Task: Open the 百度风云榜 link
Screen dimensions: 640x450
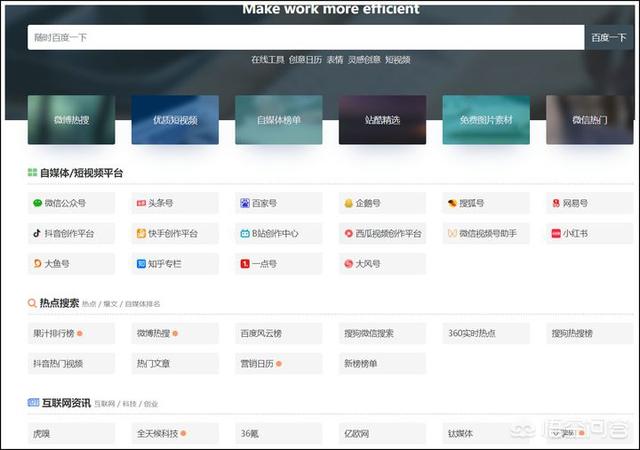Action: pyautogui.click(x=279, y=333)
